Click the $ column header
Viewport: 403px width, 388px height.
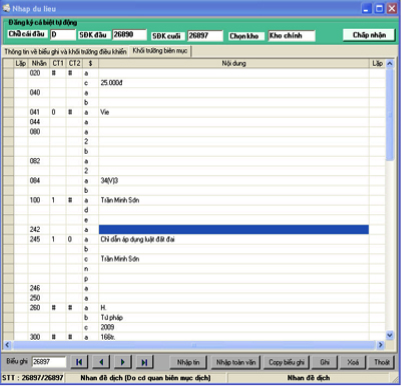pyautogui.click(x=90, y=63)
